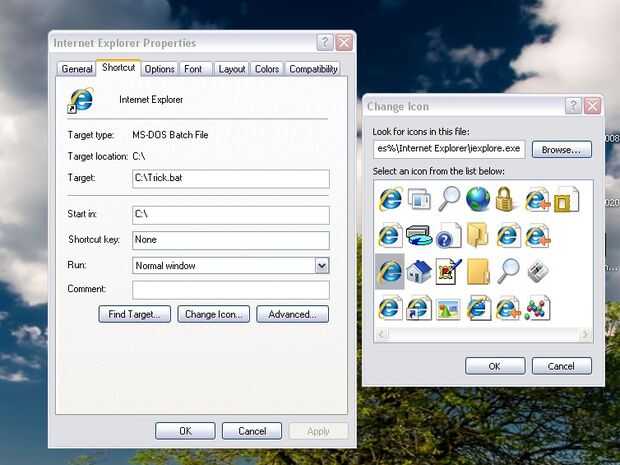The width and height of the screenshot is (620, 465).
Task: Click the Start in field
Action: pyautogui.click(x=231, y=215)
